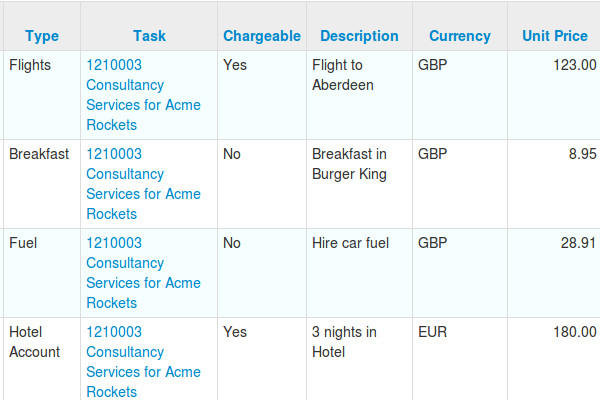The image size is (600, 400).
Task: Open the task link in Hotel Account row
Action: 143,362
